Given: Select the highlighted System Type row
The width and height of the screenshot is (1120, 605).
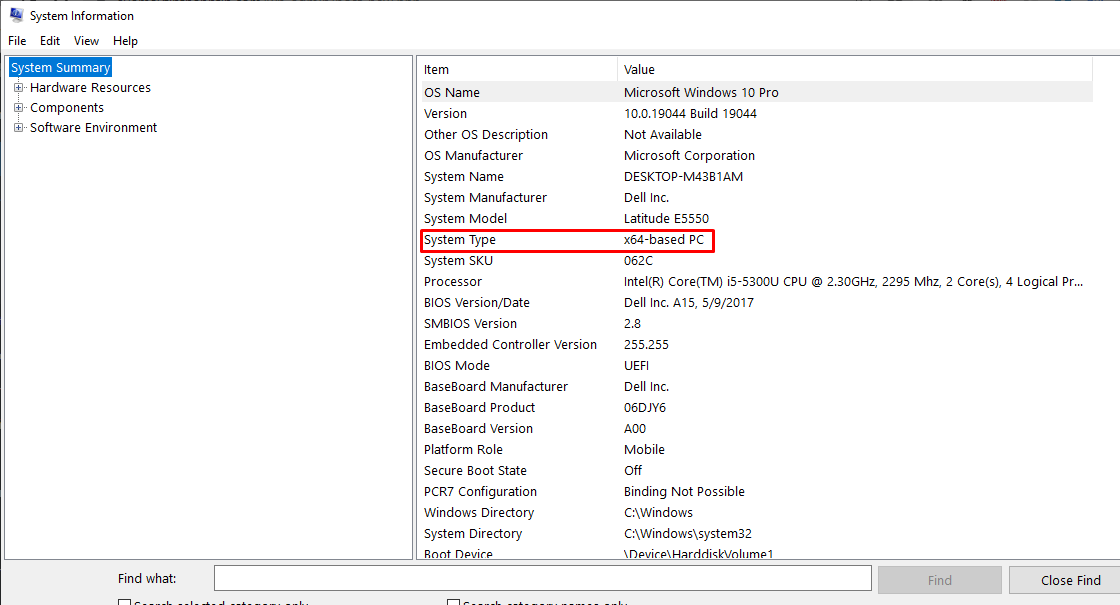Looking at the screenshot, I should [460, 240].
